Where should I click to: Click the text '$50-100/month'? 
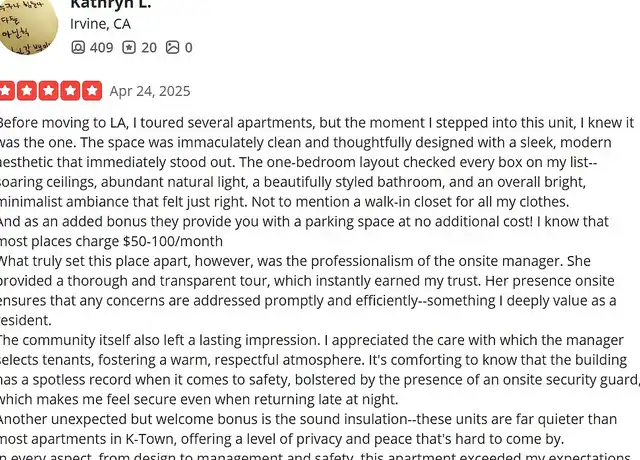(173, 241)
